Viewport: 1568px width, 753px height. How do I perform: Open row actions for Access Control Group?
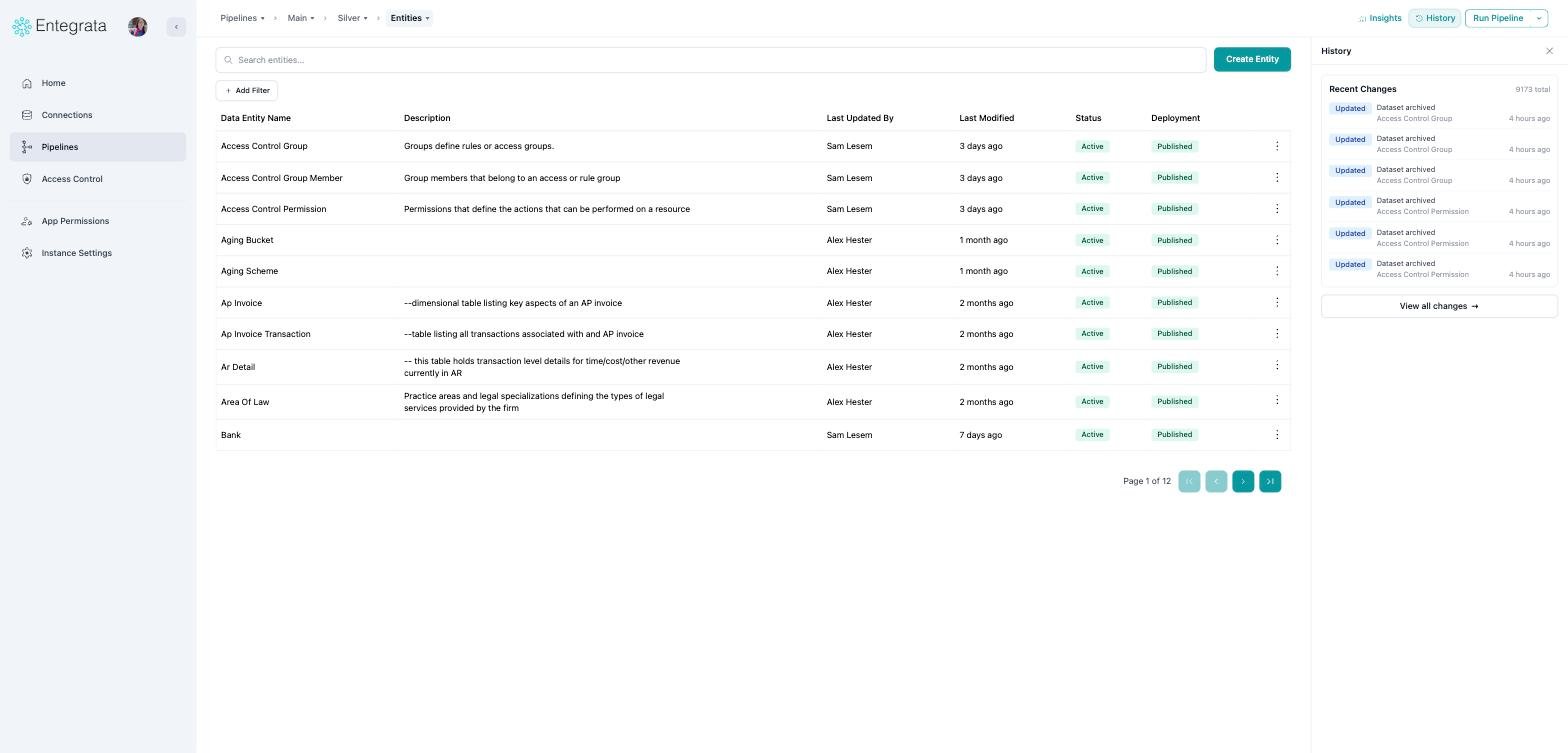[1277, 146]
